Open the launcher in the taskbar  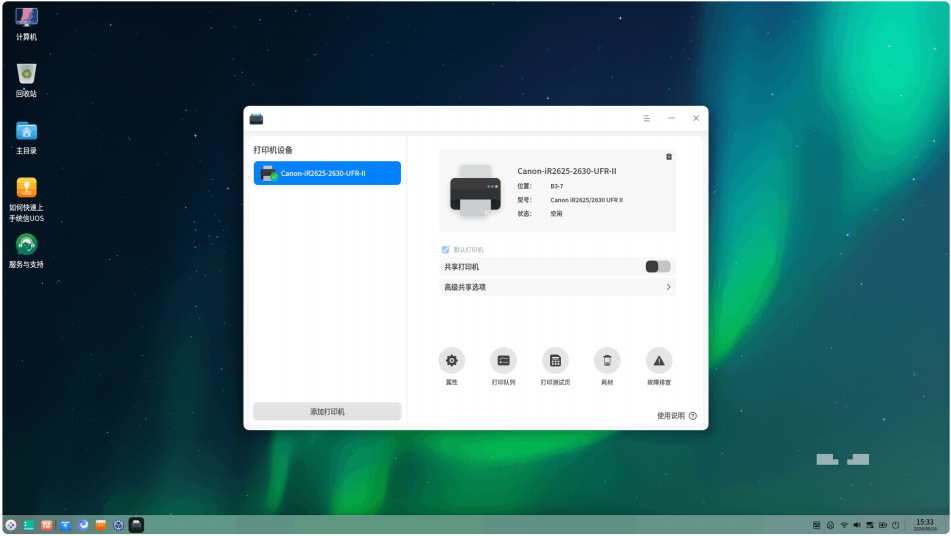(11, 526)
